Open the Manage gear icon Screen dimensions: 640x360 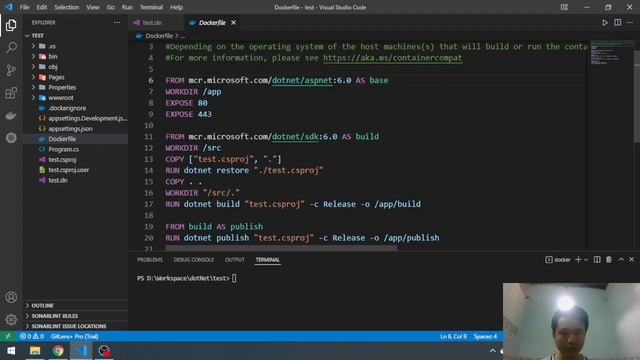(11, 319)
